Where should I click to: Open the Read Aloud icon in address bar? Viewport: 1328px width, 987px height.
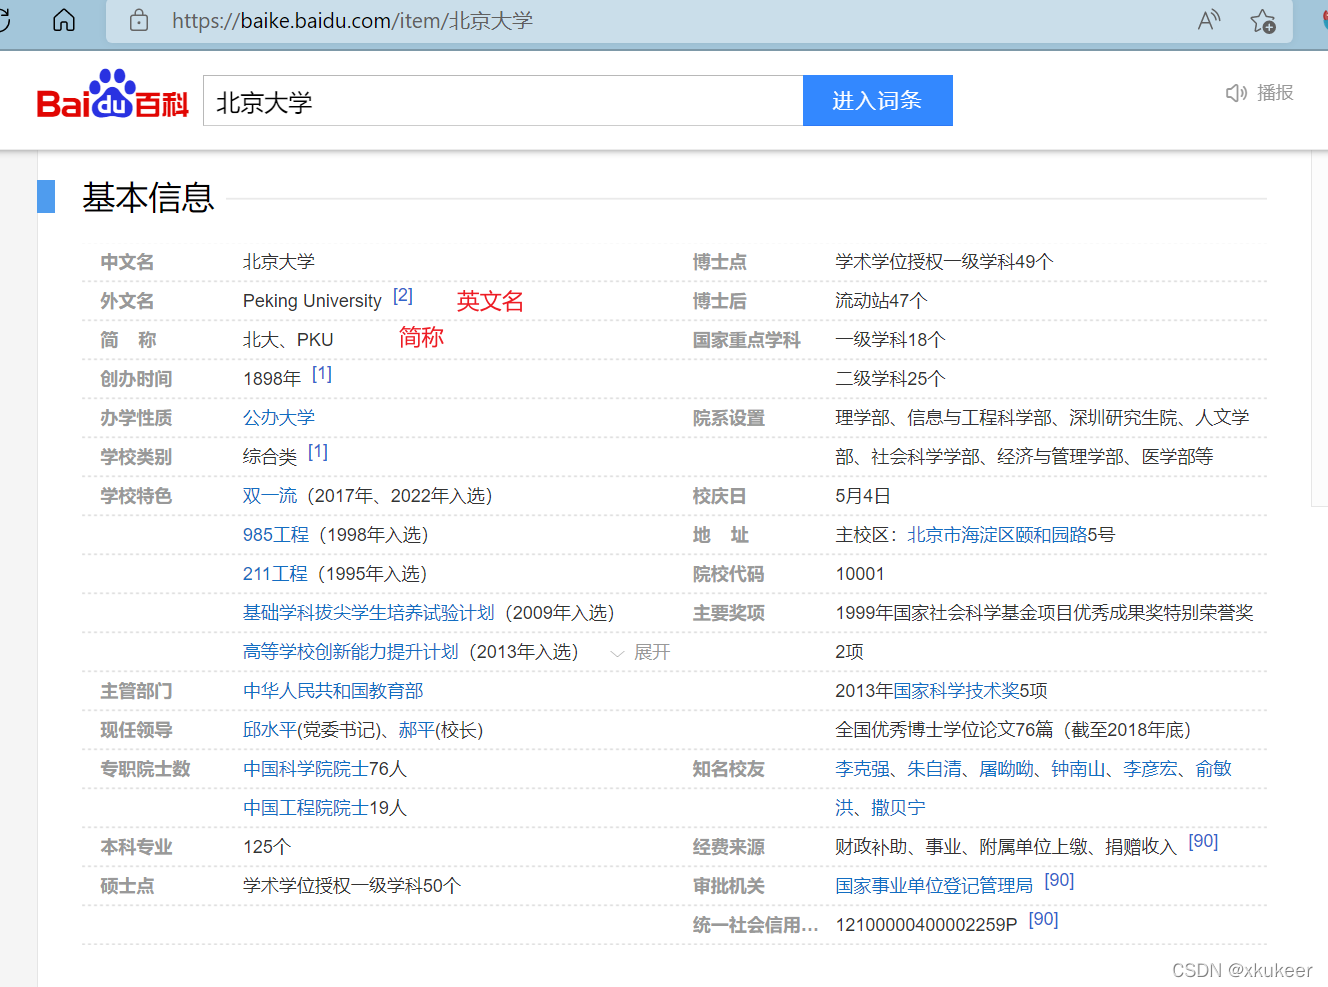(x=1209, y=20)
